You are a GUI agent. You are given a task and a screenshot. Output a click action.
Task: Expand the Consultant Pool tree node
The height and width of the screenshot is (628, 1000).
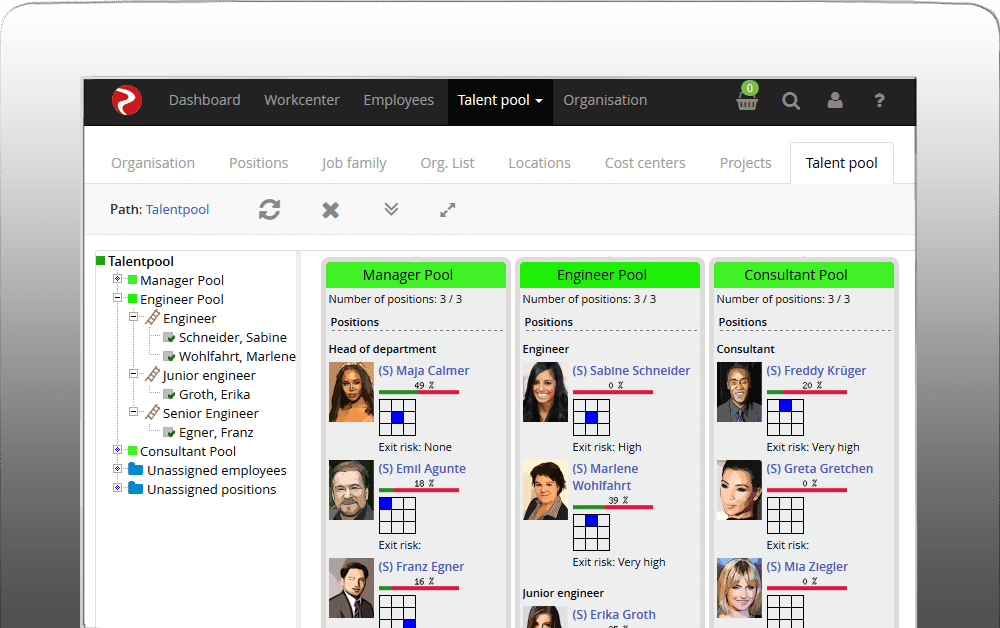[x=117, y=449]
